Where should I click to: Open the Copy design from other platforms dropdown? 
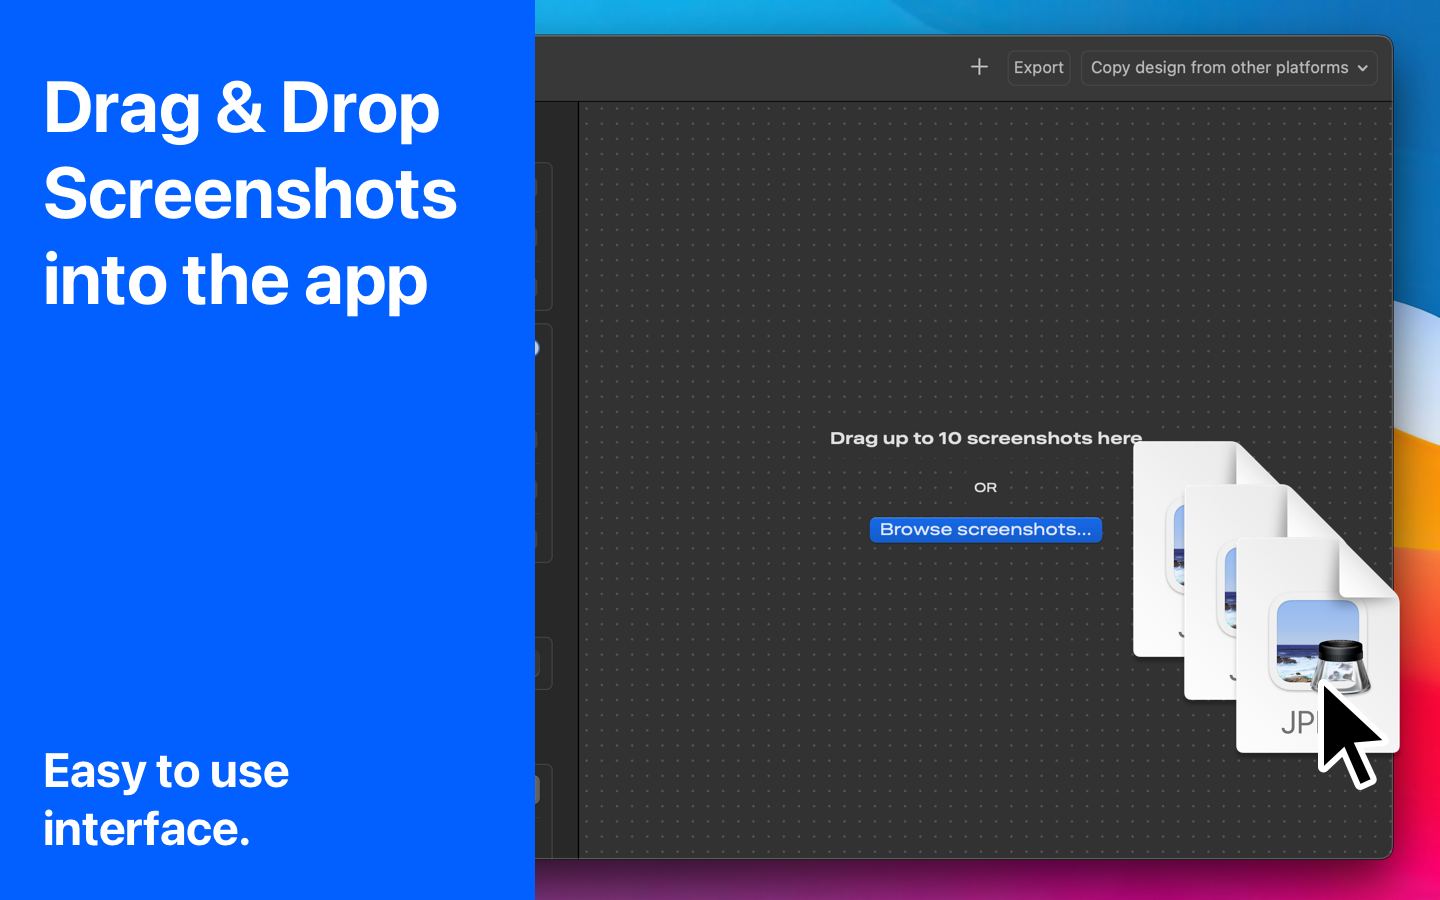coord(1229,68)
